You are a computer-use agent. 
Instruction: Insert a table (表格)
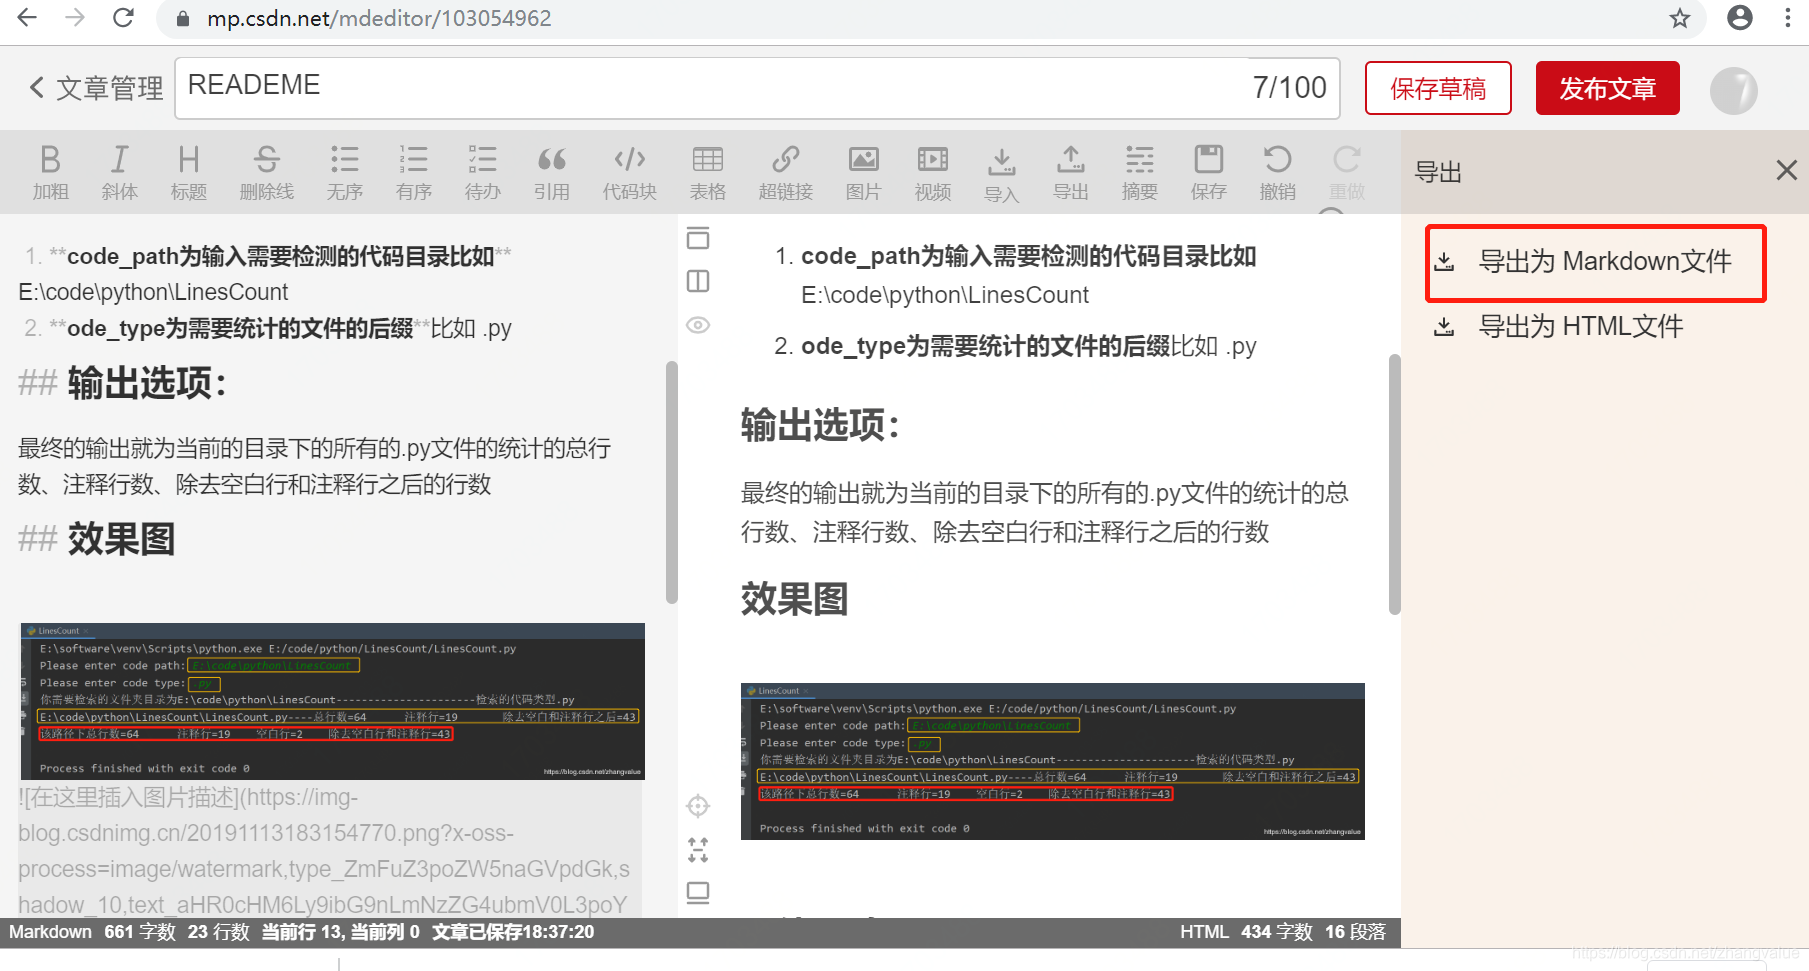click(707, 170)
